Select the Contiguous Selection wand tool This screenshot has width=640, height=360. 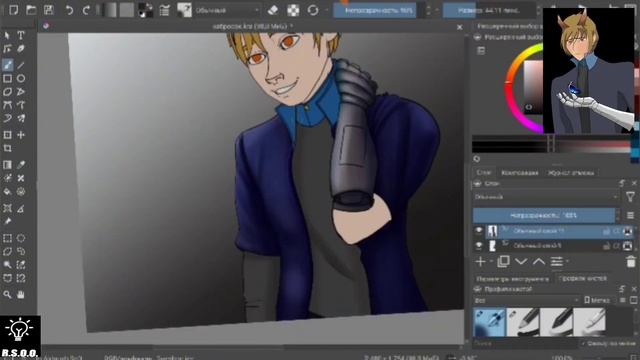(7, 265)
